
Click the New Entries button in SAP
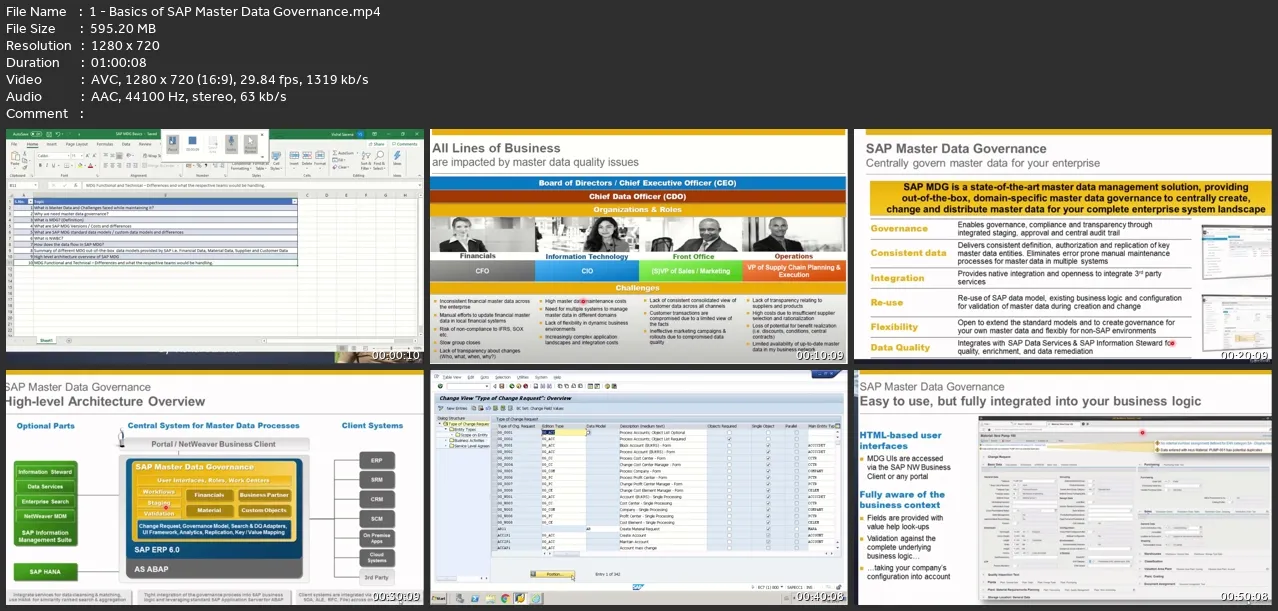click(x=457, y=408)
